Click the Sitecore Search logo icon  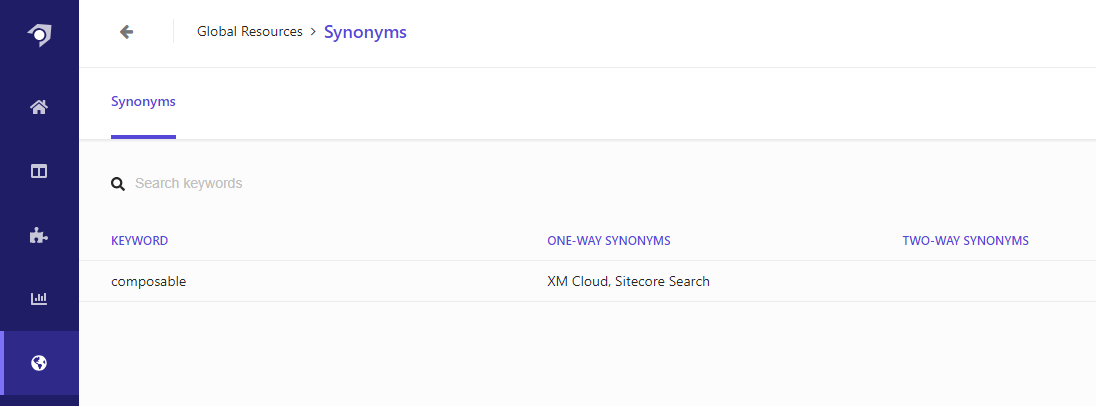pyautogui.click(x=39, y=35)
